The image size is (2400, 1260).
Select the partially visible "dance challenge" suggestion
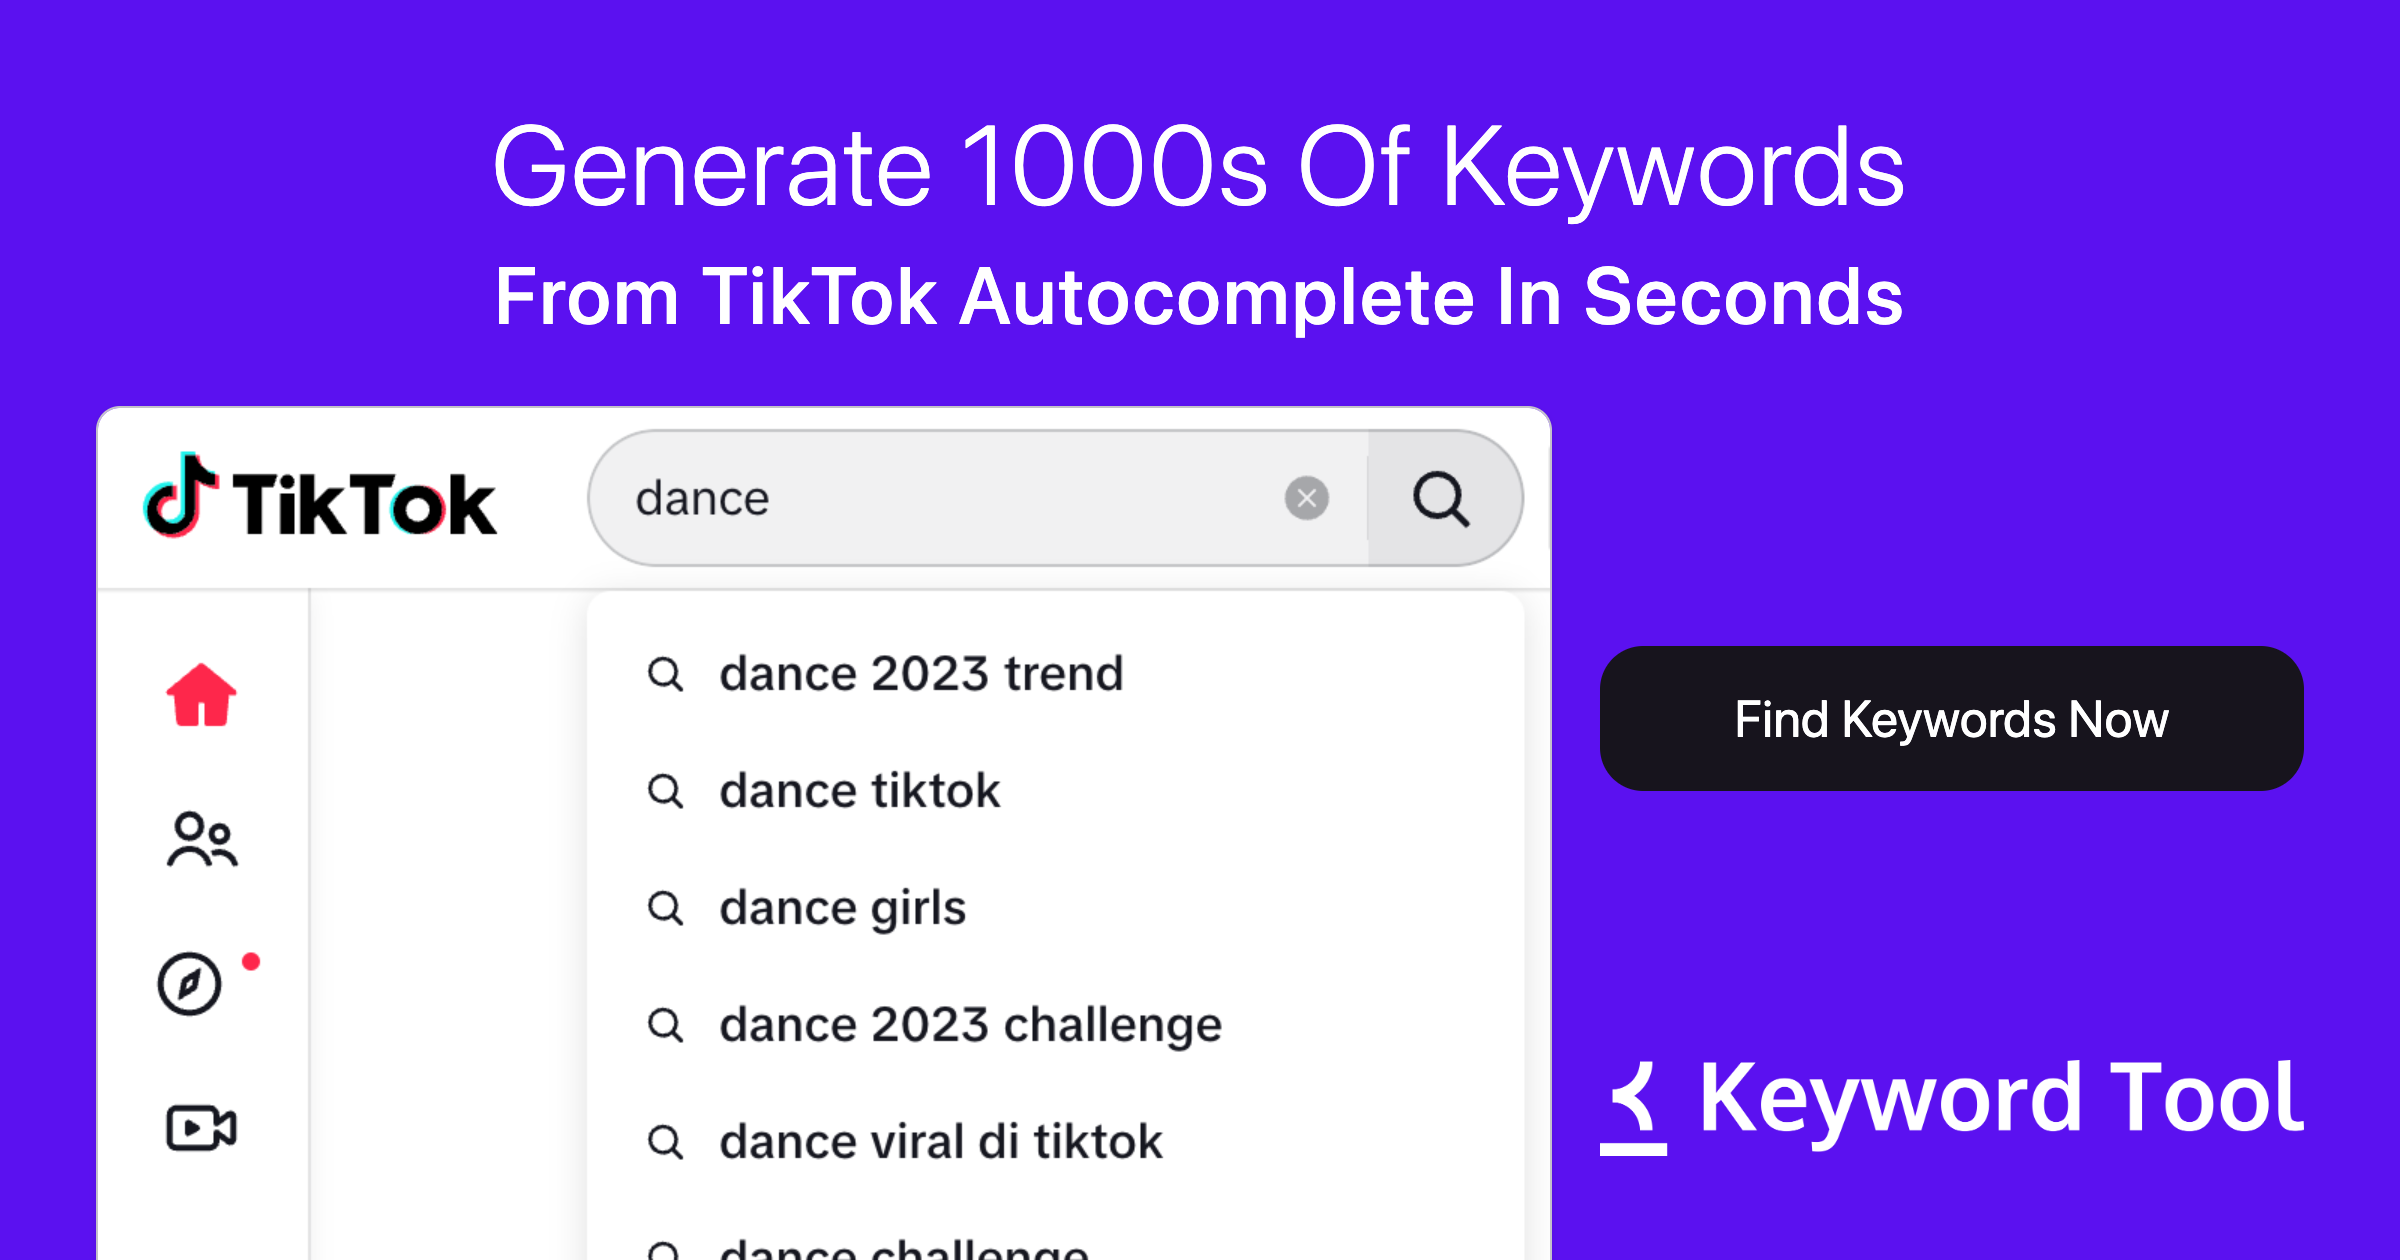pos(903,1250)
